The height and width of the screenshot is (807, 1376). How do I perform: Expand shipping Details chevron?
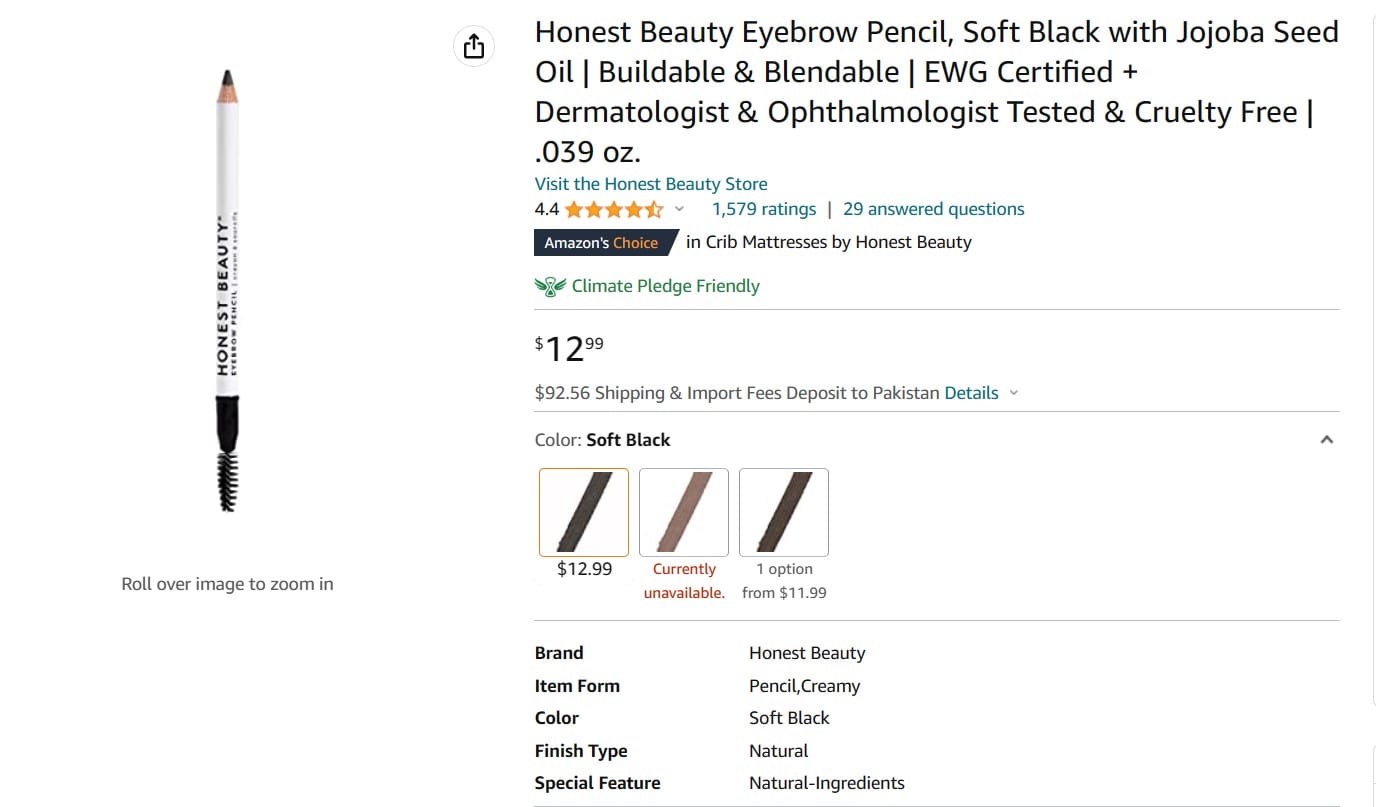tap(1014, 393)
